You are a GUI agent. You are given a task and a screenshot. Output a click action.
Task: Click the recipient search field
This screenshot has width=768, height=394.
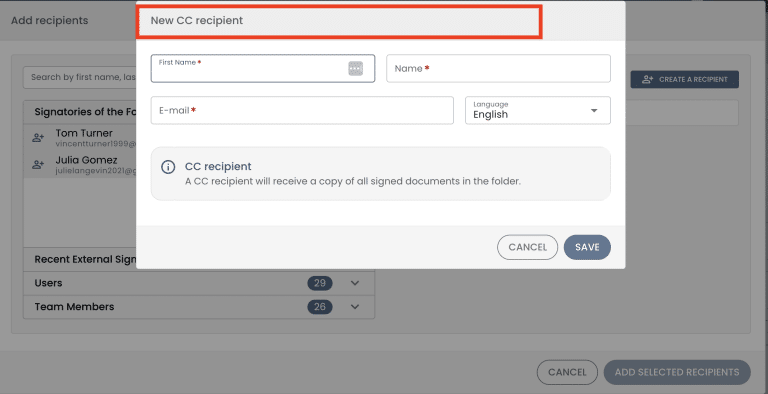(x=80, y=77)
